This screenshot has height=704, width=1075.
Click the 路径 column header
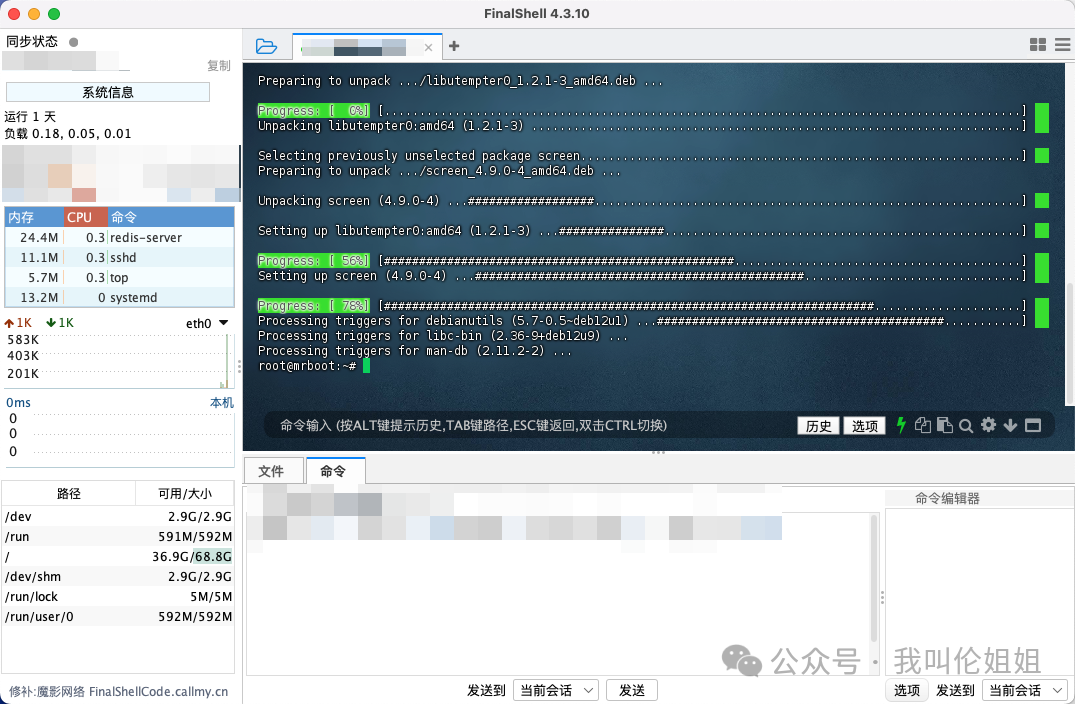pos(69,494)
